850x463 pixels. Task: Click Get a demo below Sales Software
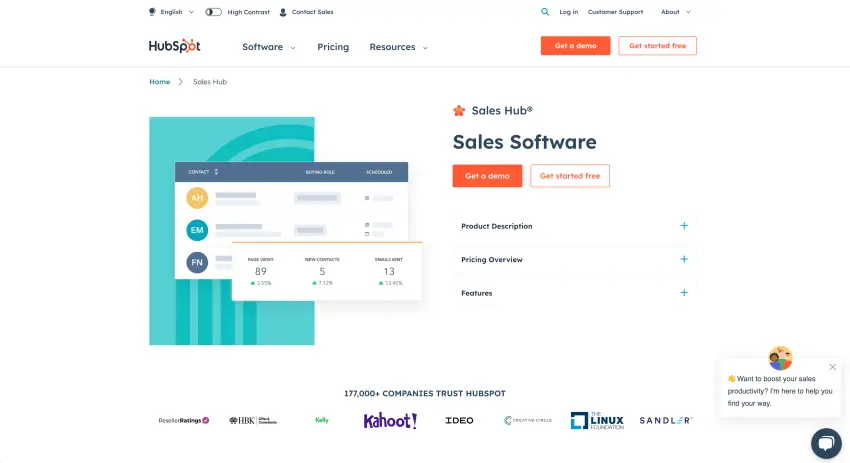(x=487, y=176)
